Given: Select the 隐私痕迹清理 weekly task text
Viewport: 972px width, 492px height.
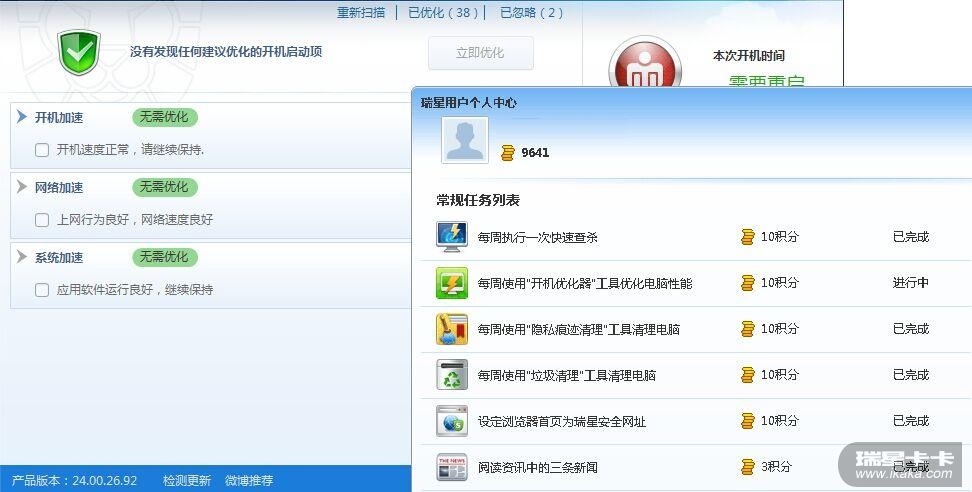Looking at the screenshot, I should coord(578,330).
